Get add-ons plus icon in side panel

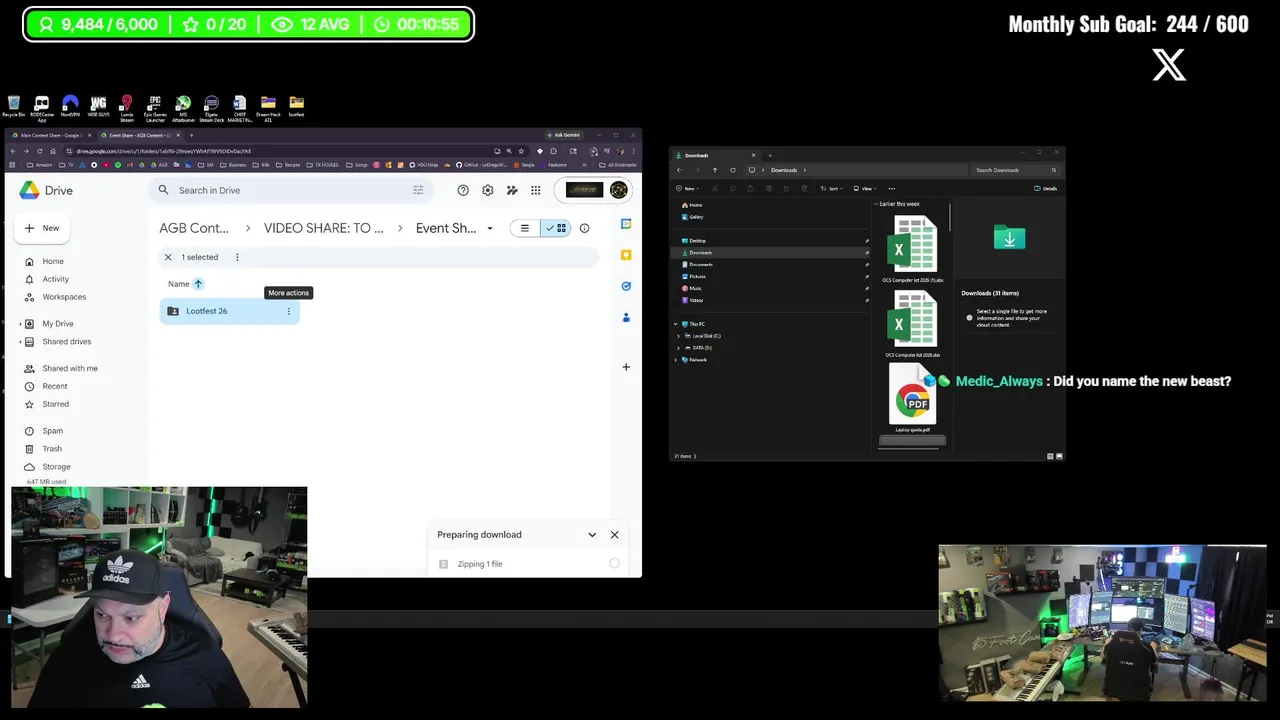[x=626, y=367]
